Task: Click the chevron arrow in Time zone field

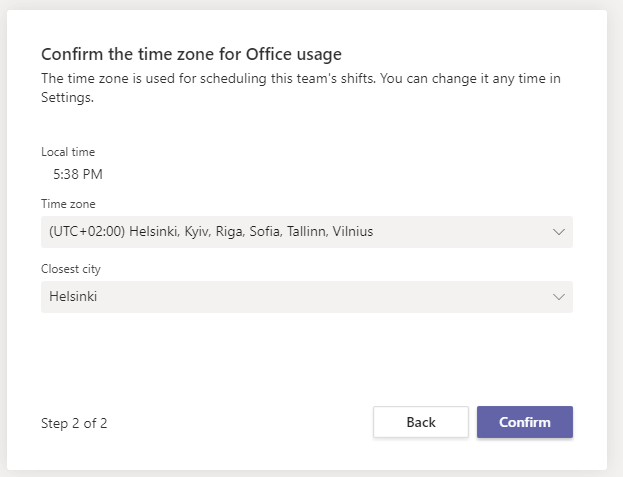Action: point(558,232)
